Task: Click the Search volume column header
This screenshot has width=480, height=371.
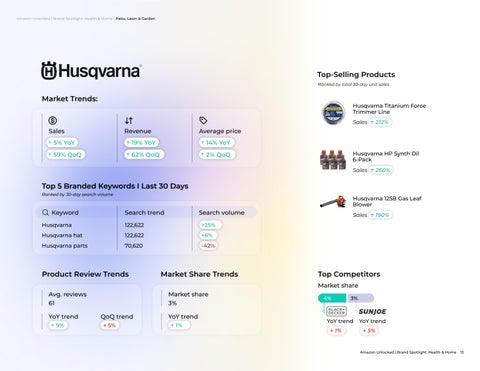Action: tap(222, 213)
